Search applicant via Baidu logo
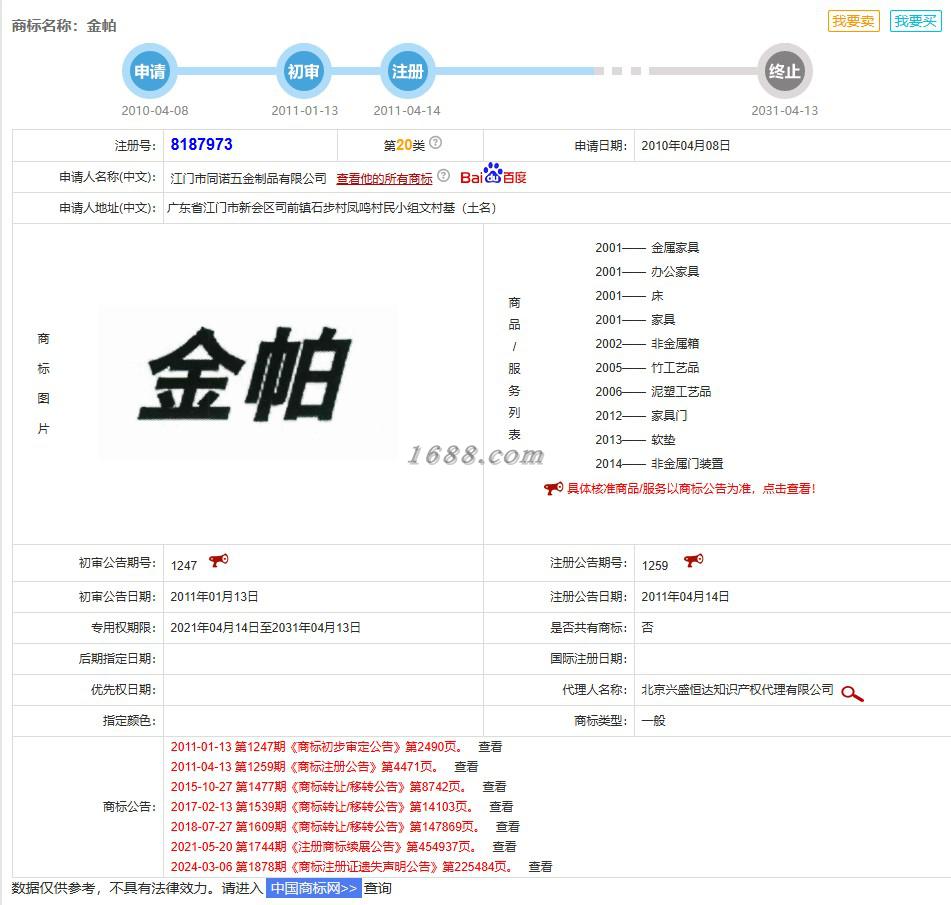This screenshot has width=951, height=905. 492,175
